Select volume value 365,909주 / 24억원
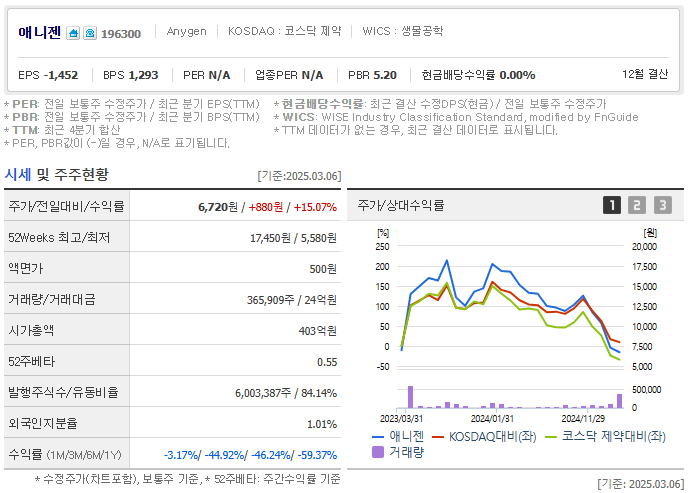 pyautogui.click(x=292, y=300)
